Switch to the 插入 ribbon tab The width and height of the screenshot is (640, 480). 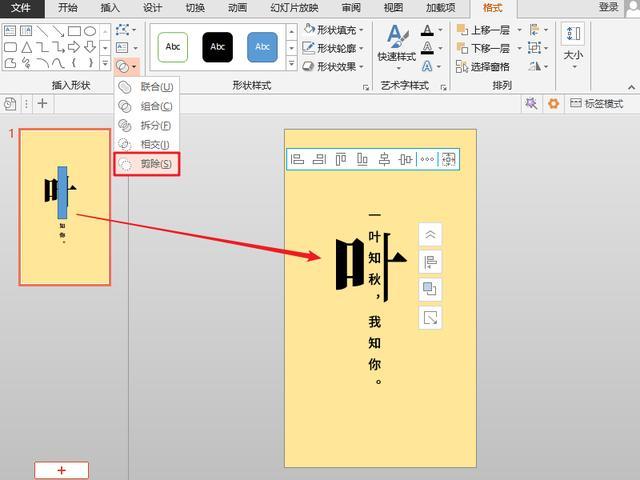110,8
